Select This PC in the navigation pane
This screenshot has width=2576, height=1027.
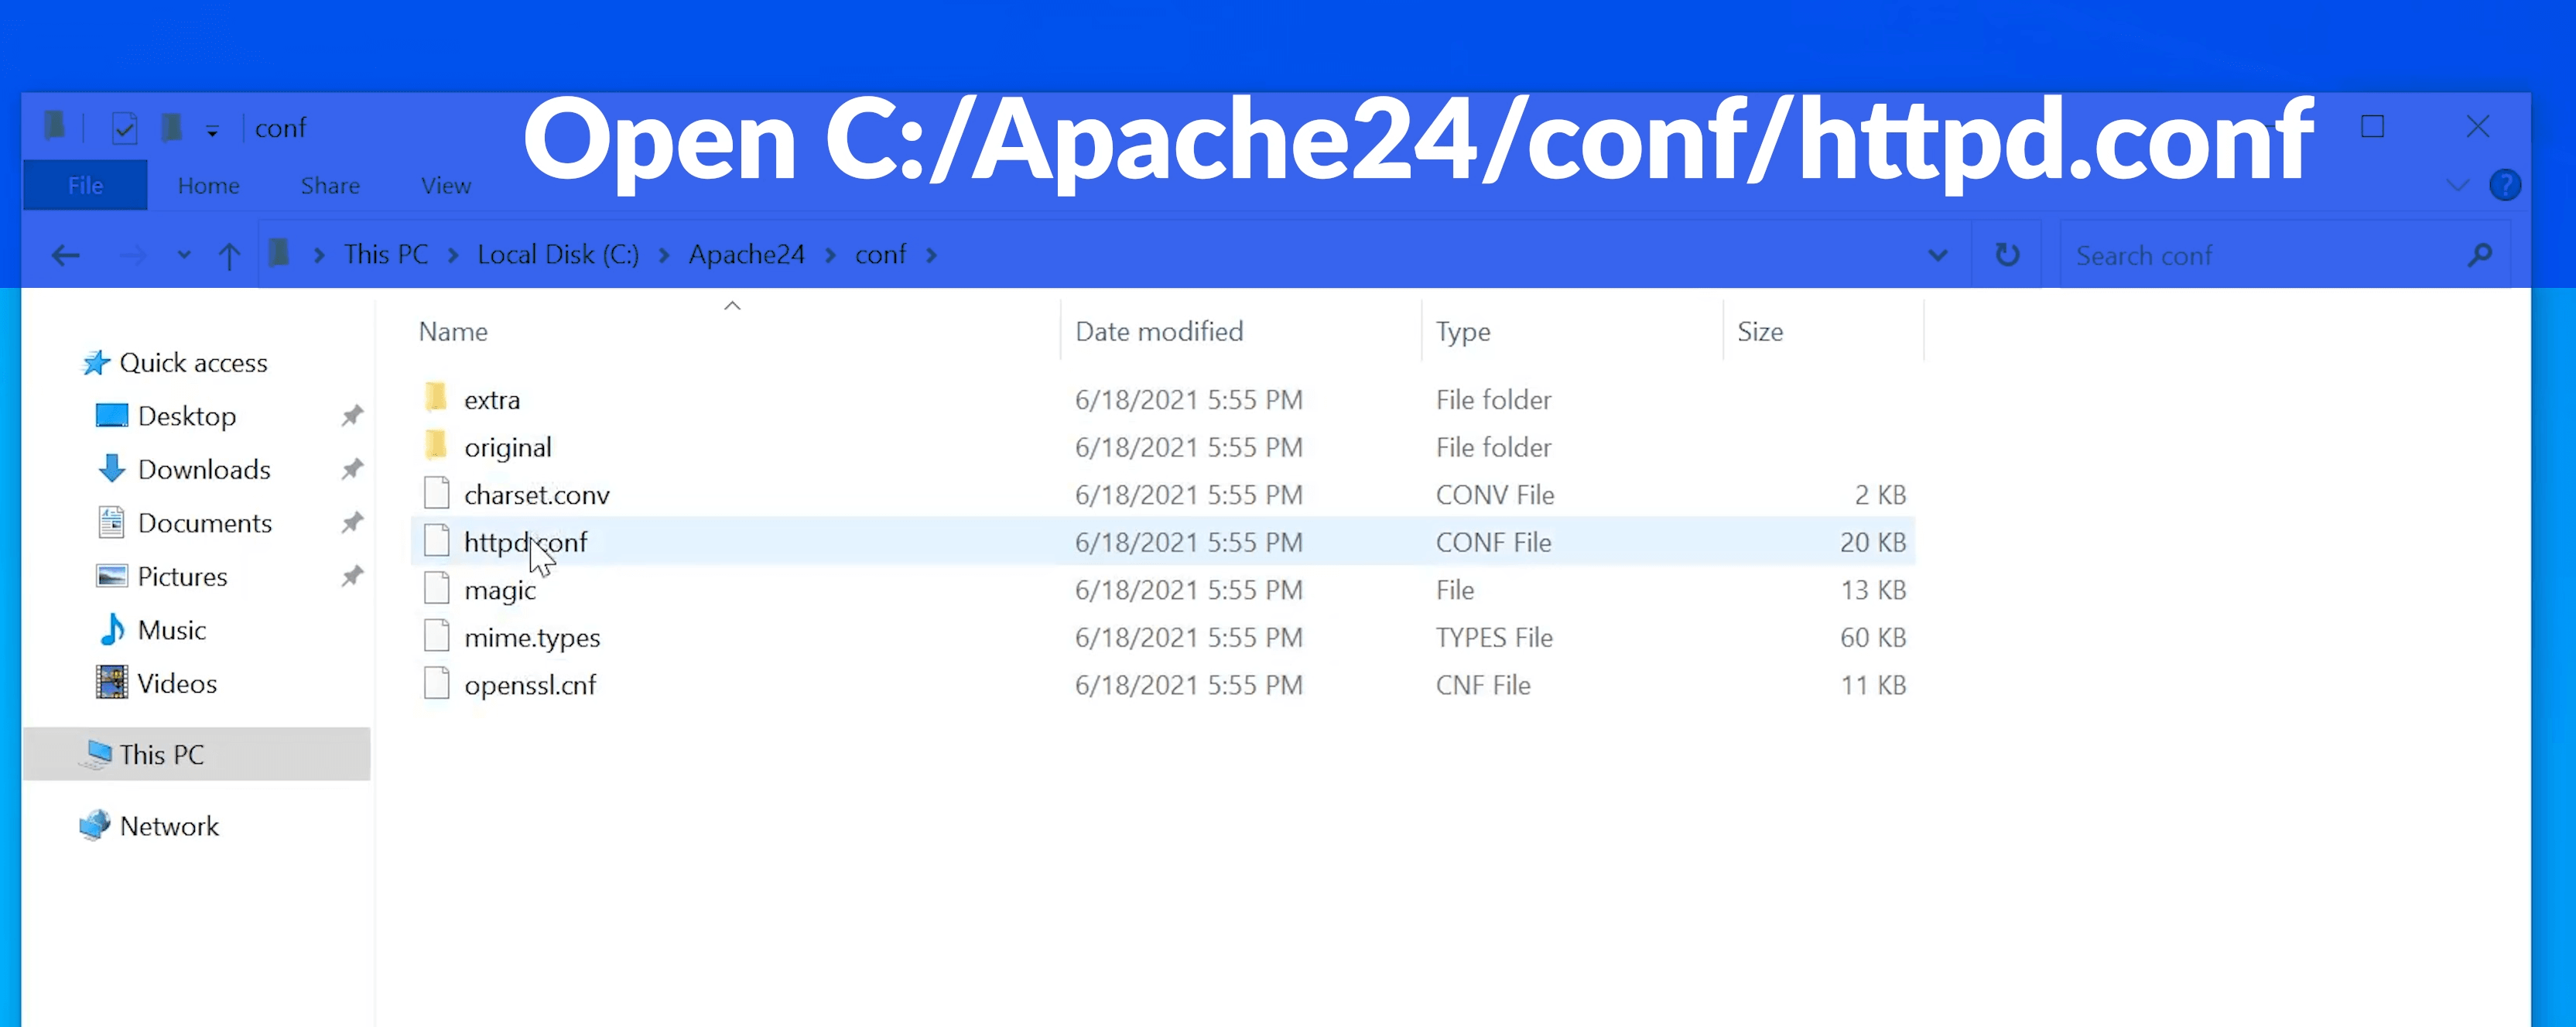(197, 754)
